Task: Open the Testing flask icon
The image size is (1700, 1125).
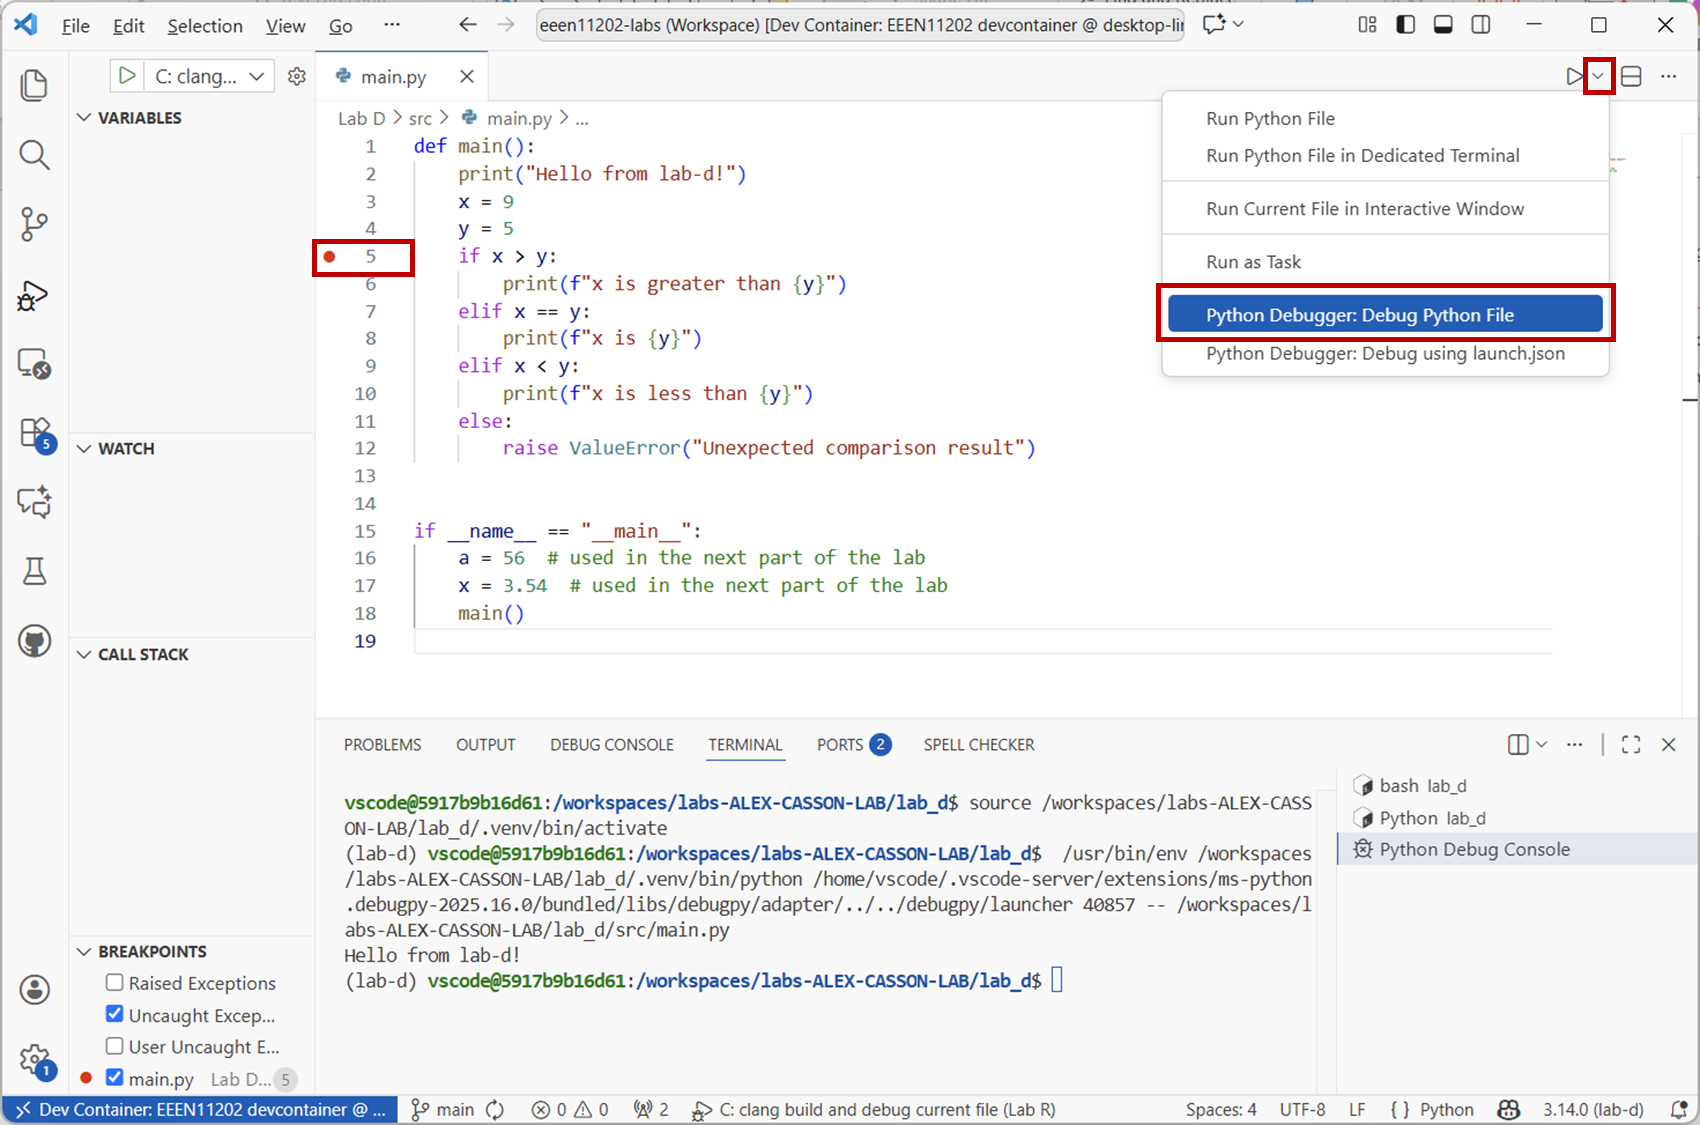Action: click(34, 571)
